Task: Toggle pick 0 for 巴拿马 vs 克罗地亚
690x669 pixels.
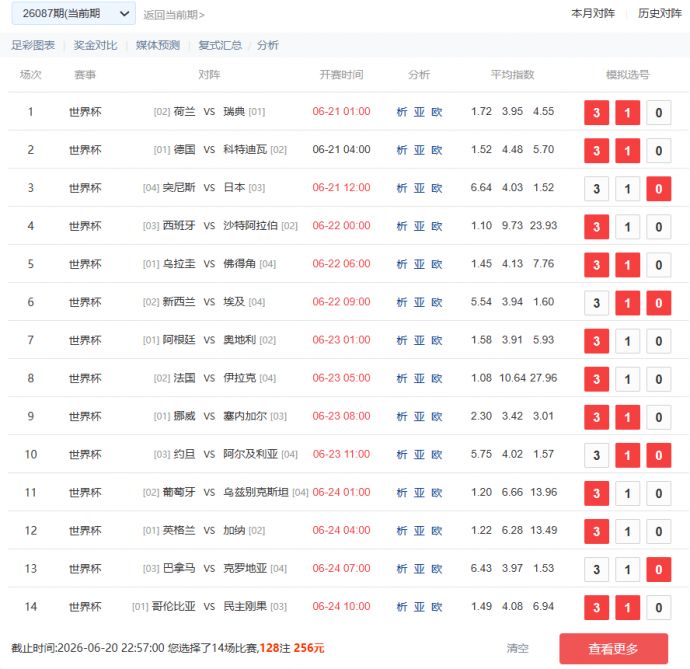Action: coord(659,570)
